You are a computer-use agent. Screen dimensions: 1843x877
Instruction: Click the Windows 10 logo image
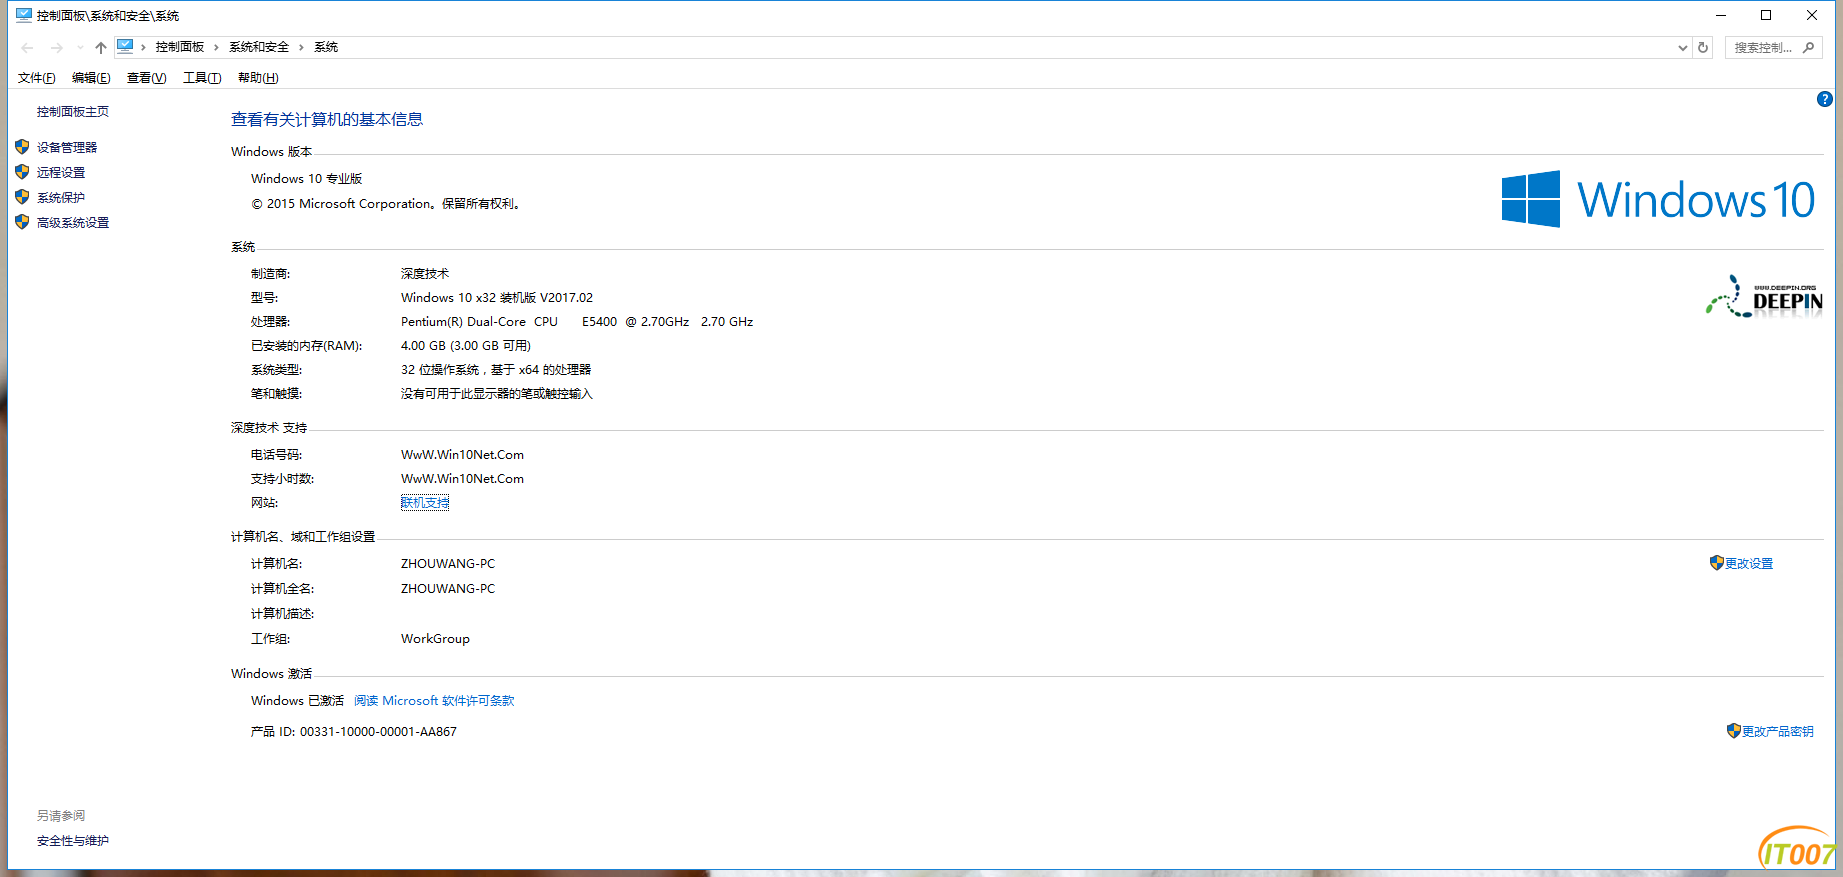(x=1658, y=199)
